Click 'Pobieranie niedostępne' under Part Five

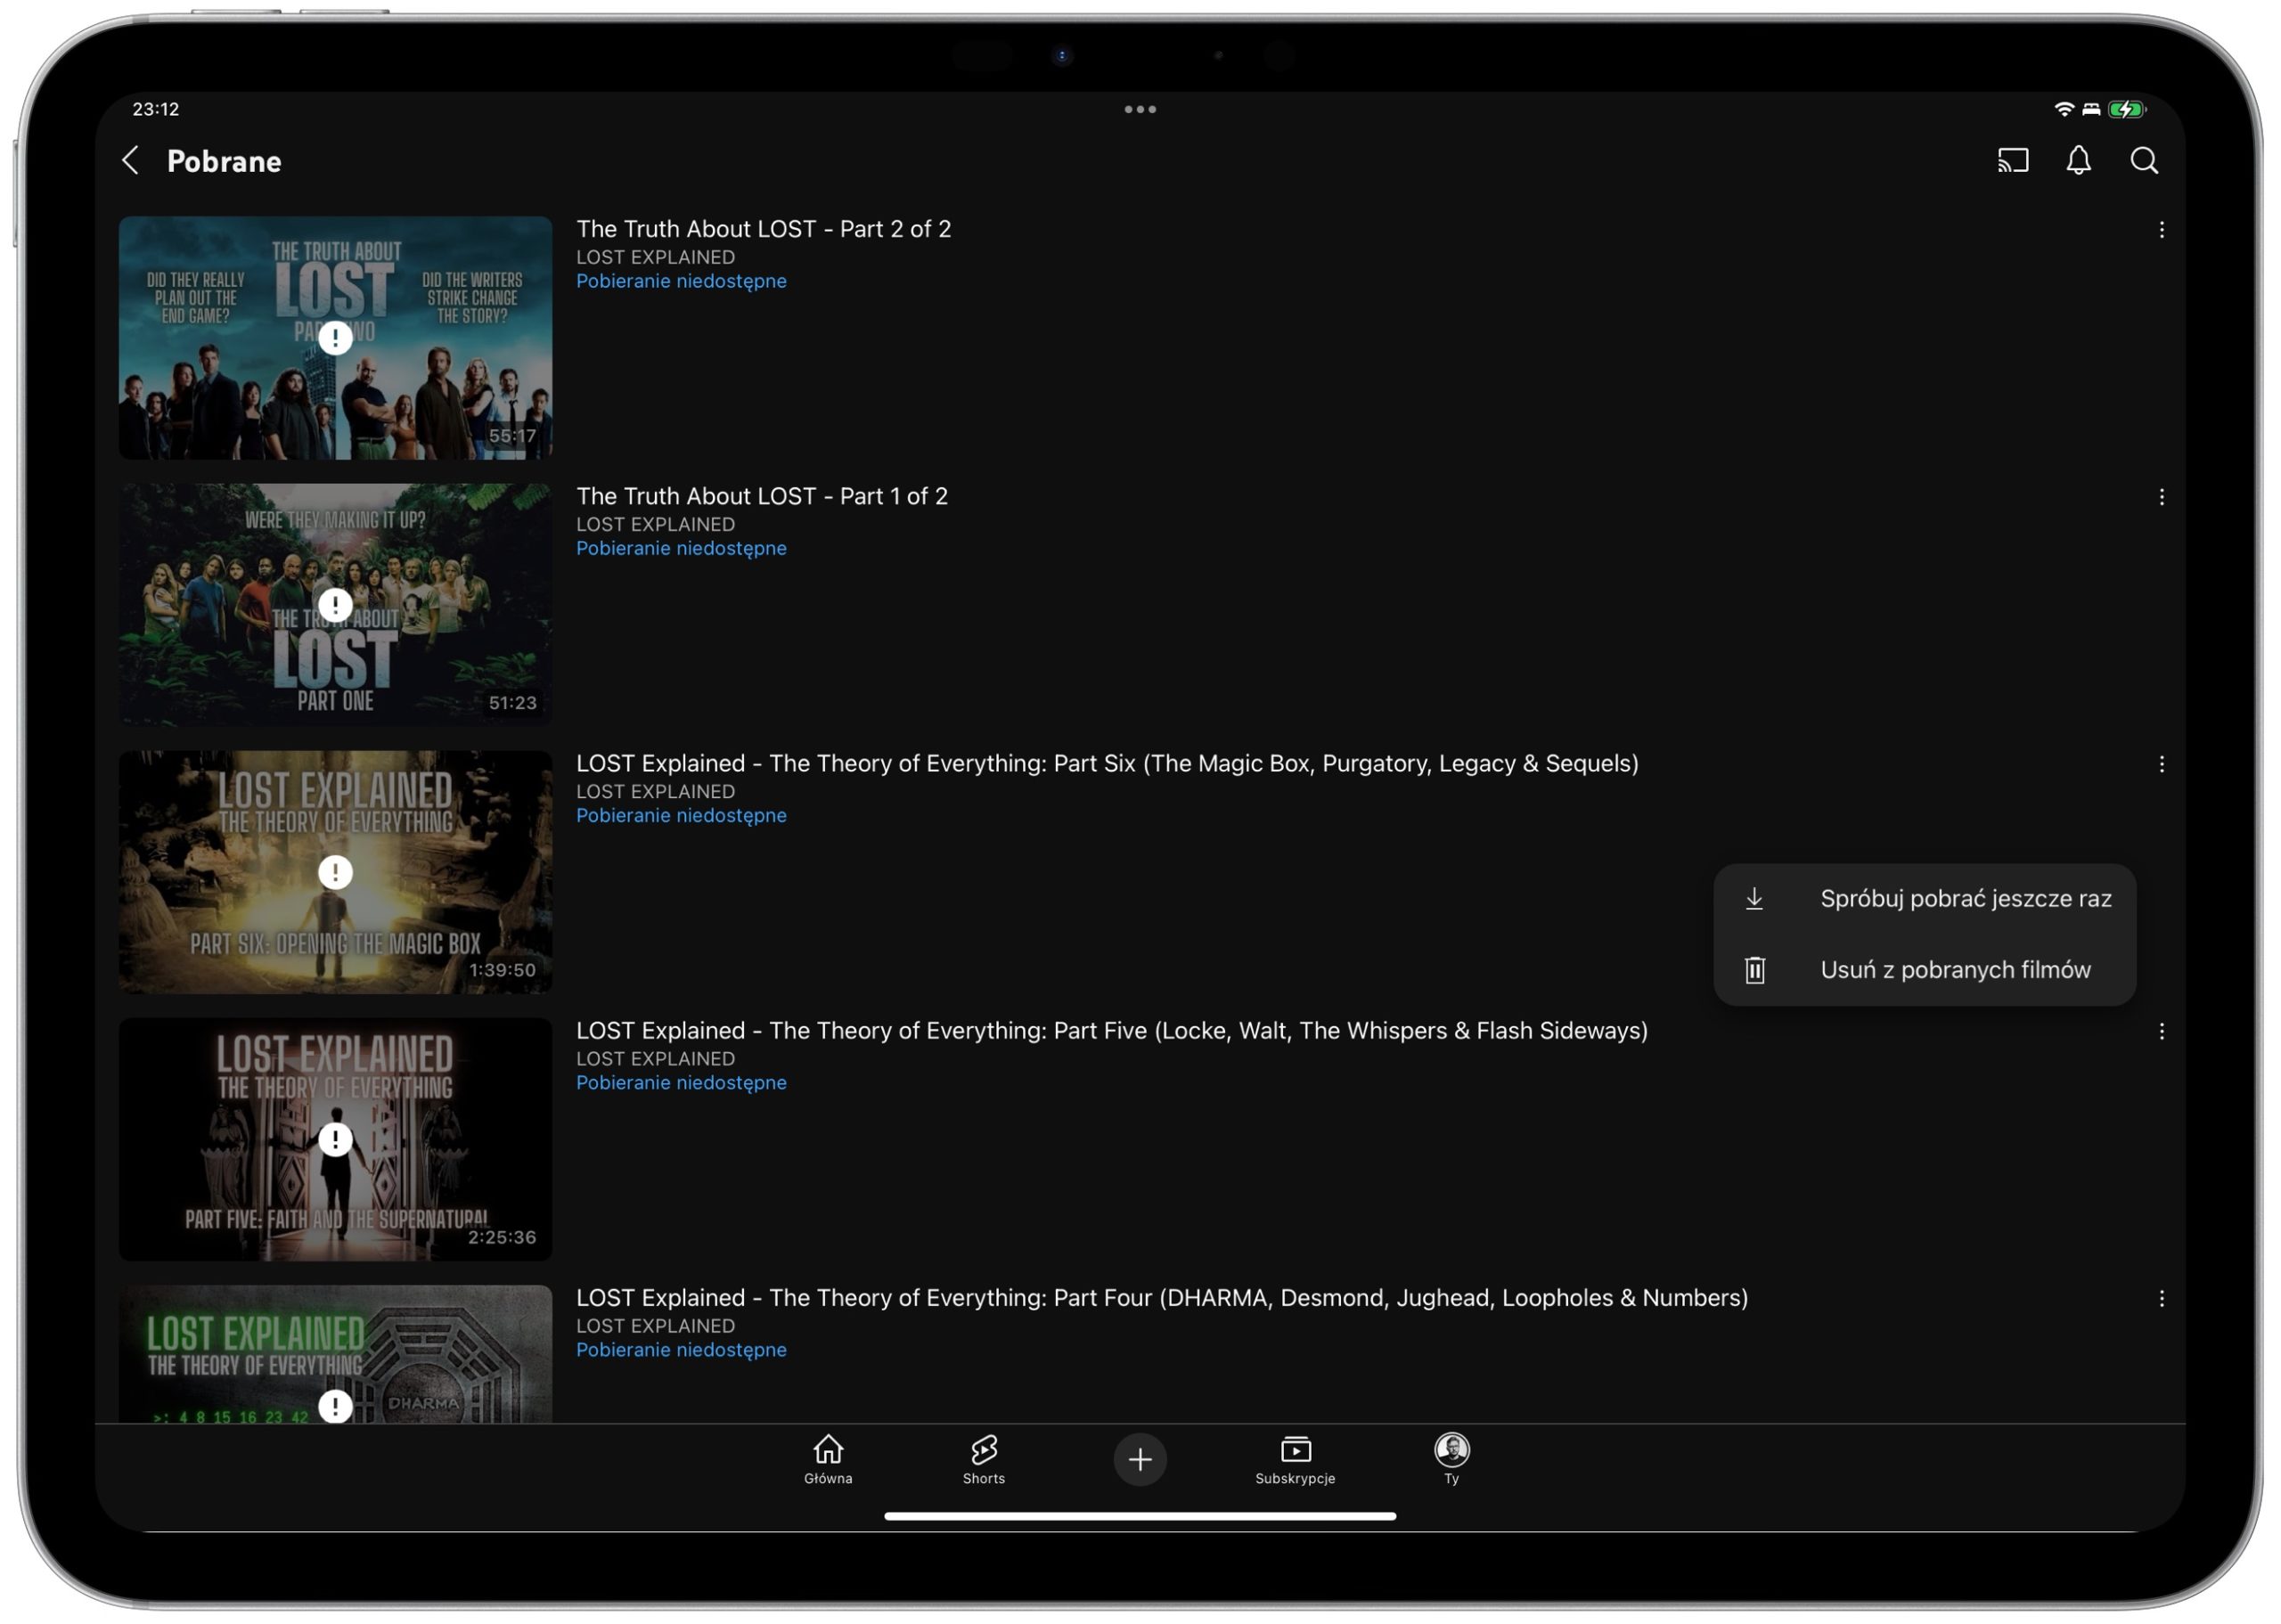pyautogui.click(x=681, y=1082)
